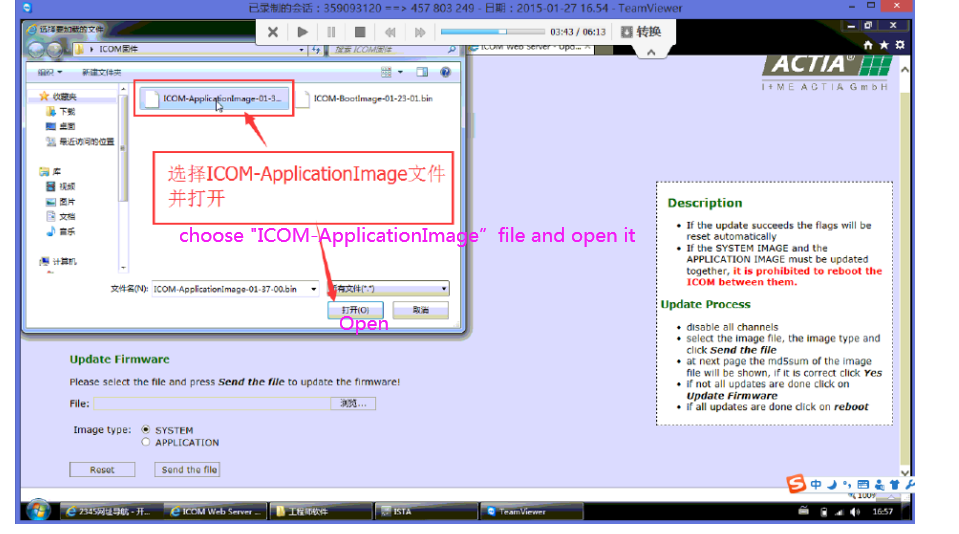Click the Reset button
Screen dimensions: 959x534
(102, 469)
